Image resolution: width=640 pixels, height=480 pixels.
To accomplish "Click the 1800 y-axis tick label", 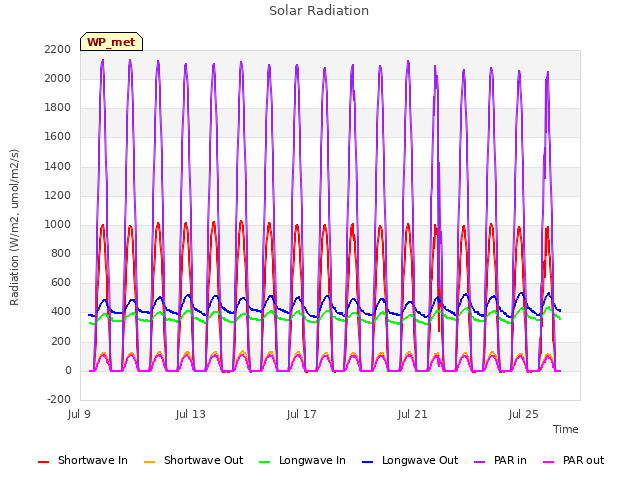I will pyautogui.click(x=58, y=108).
